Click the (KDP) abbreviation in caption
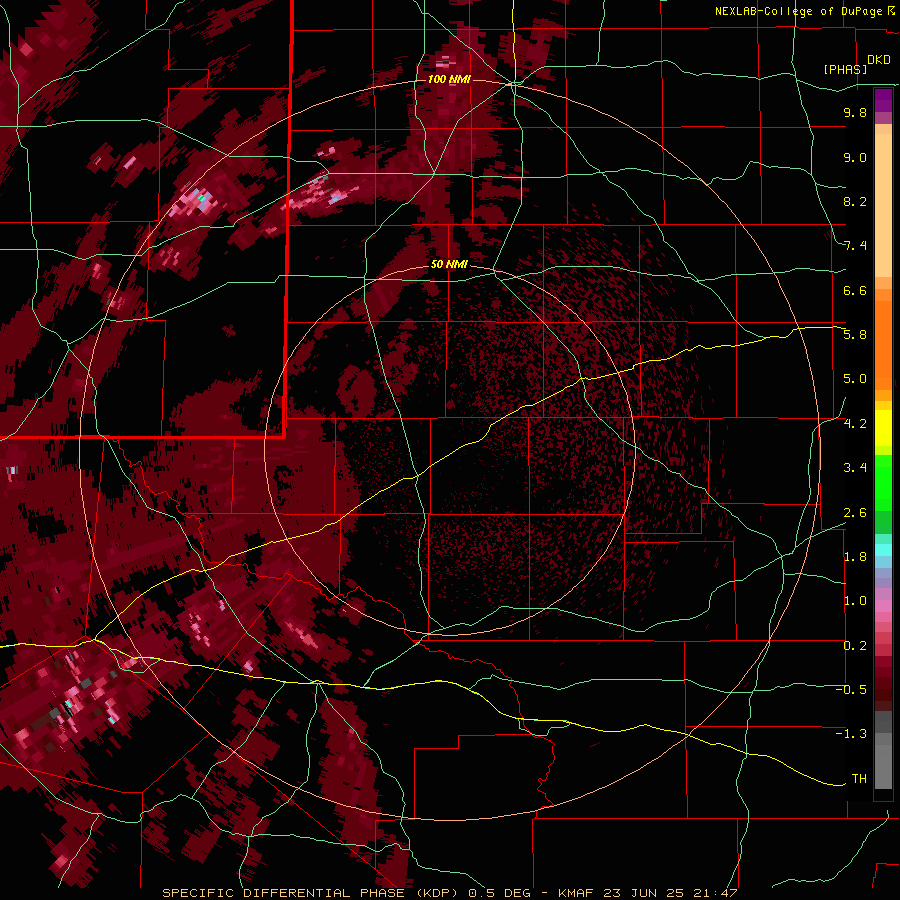Image resolution: width=900 pixels, height=900 pixels. [x=437, y=893]
